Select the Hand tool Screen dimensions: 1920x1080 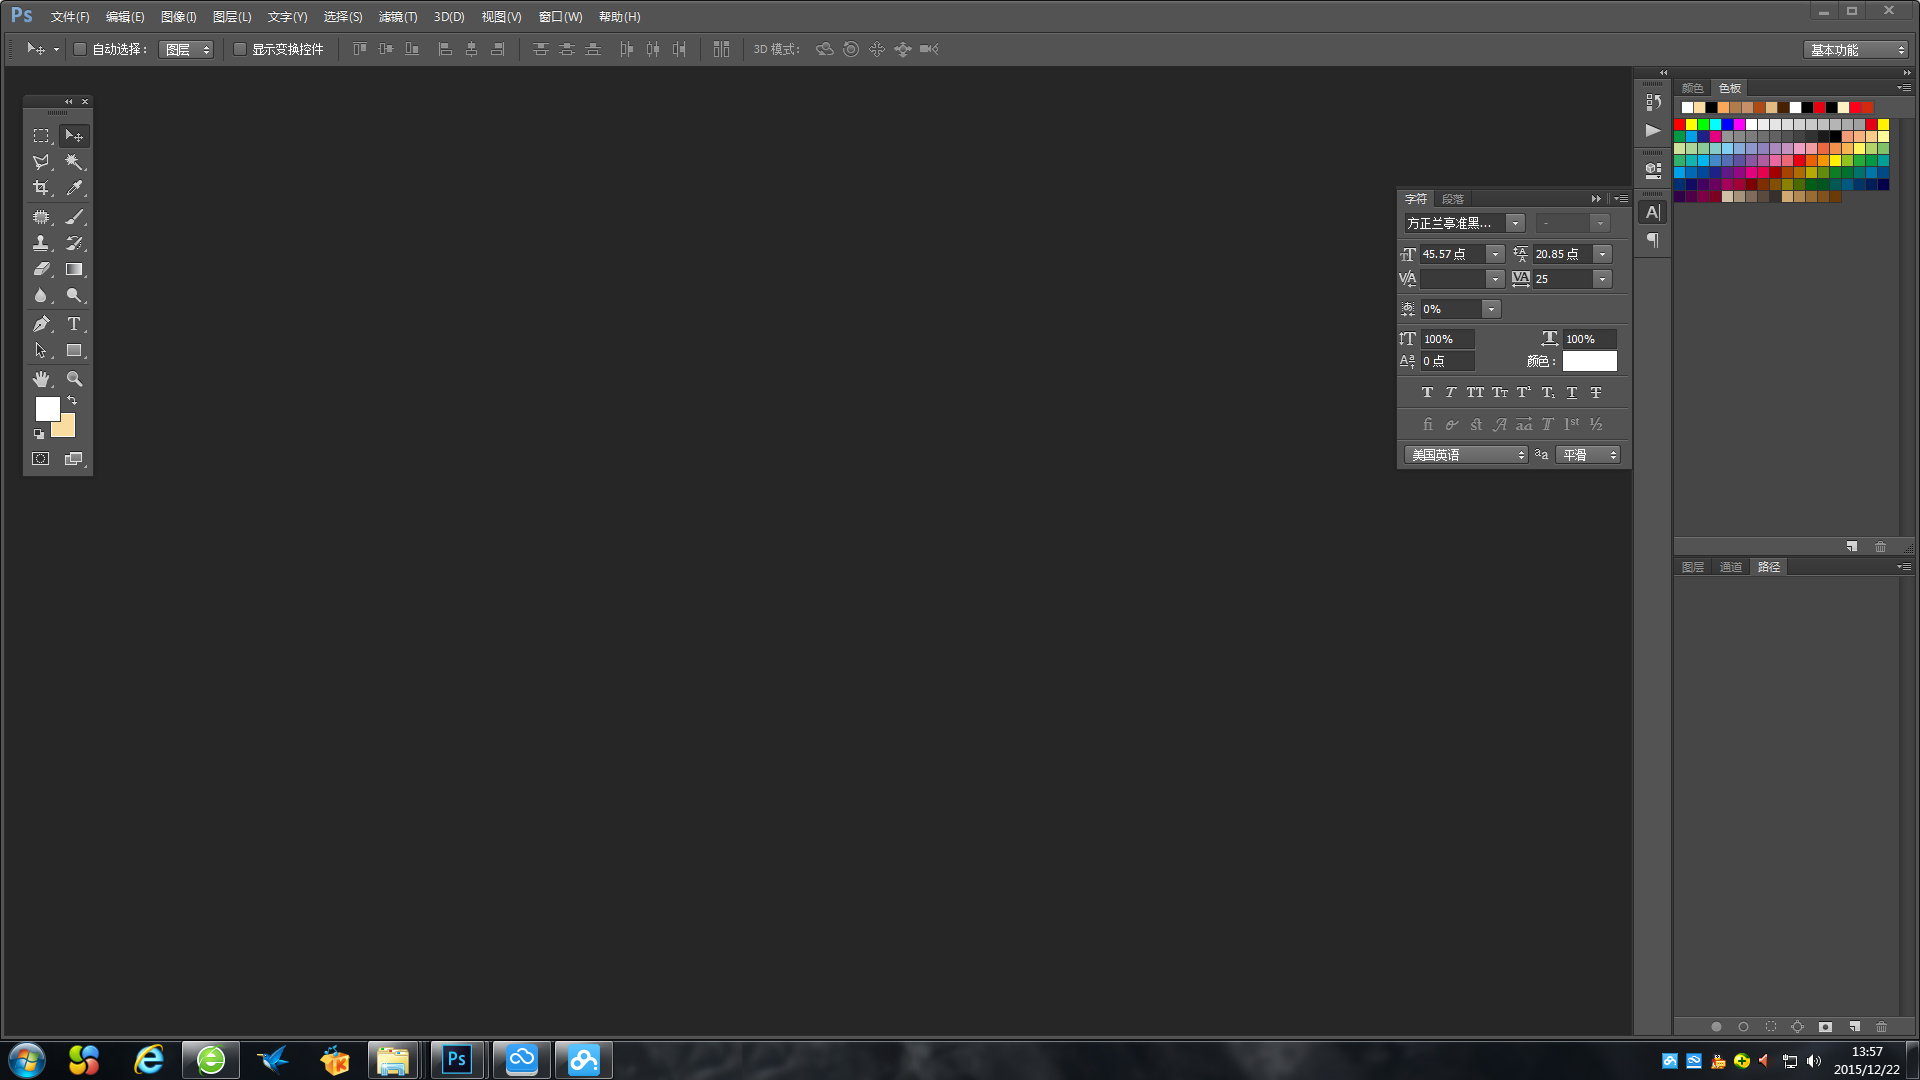pyautogui.click(x=41, y=379)
